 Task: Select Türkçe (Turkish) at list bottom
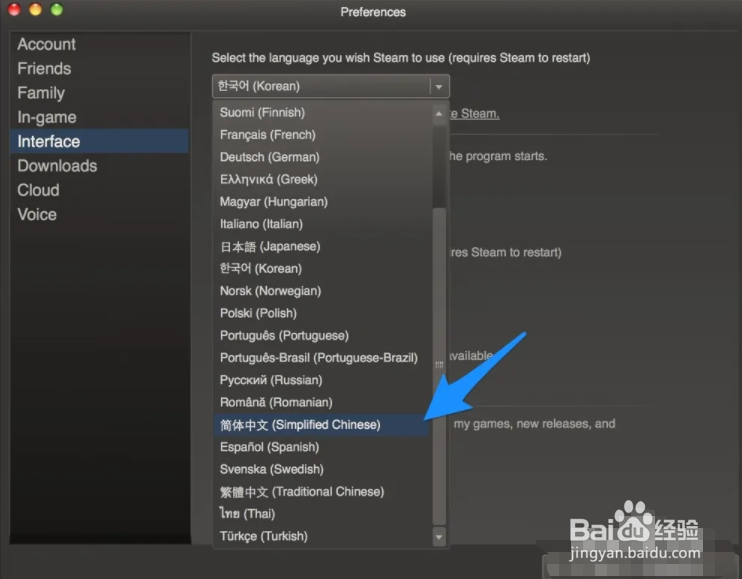coord(322,536)
